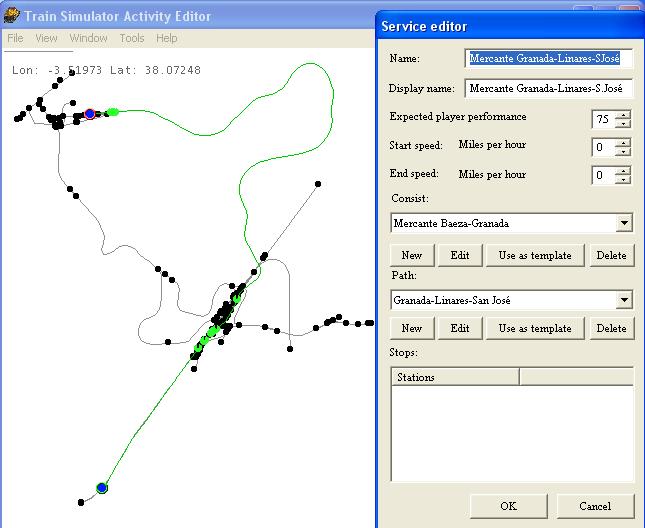The height and width of the screenshot is (528, 645).
Task: Click the Train Simulator app icon in title bar
Action: [11, 16]
